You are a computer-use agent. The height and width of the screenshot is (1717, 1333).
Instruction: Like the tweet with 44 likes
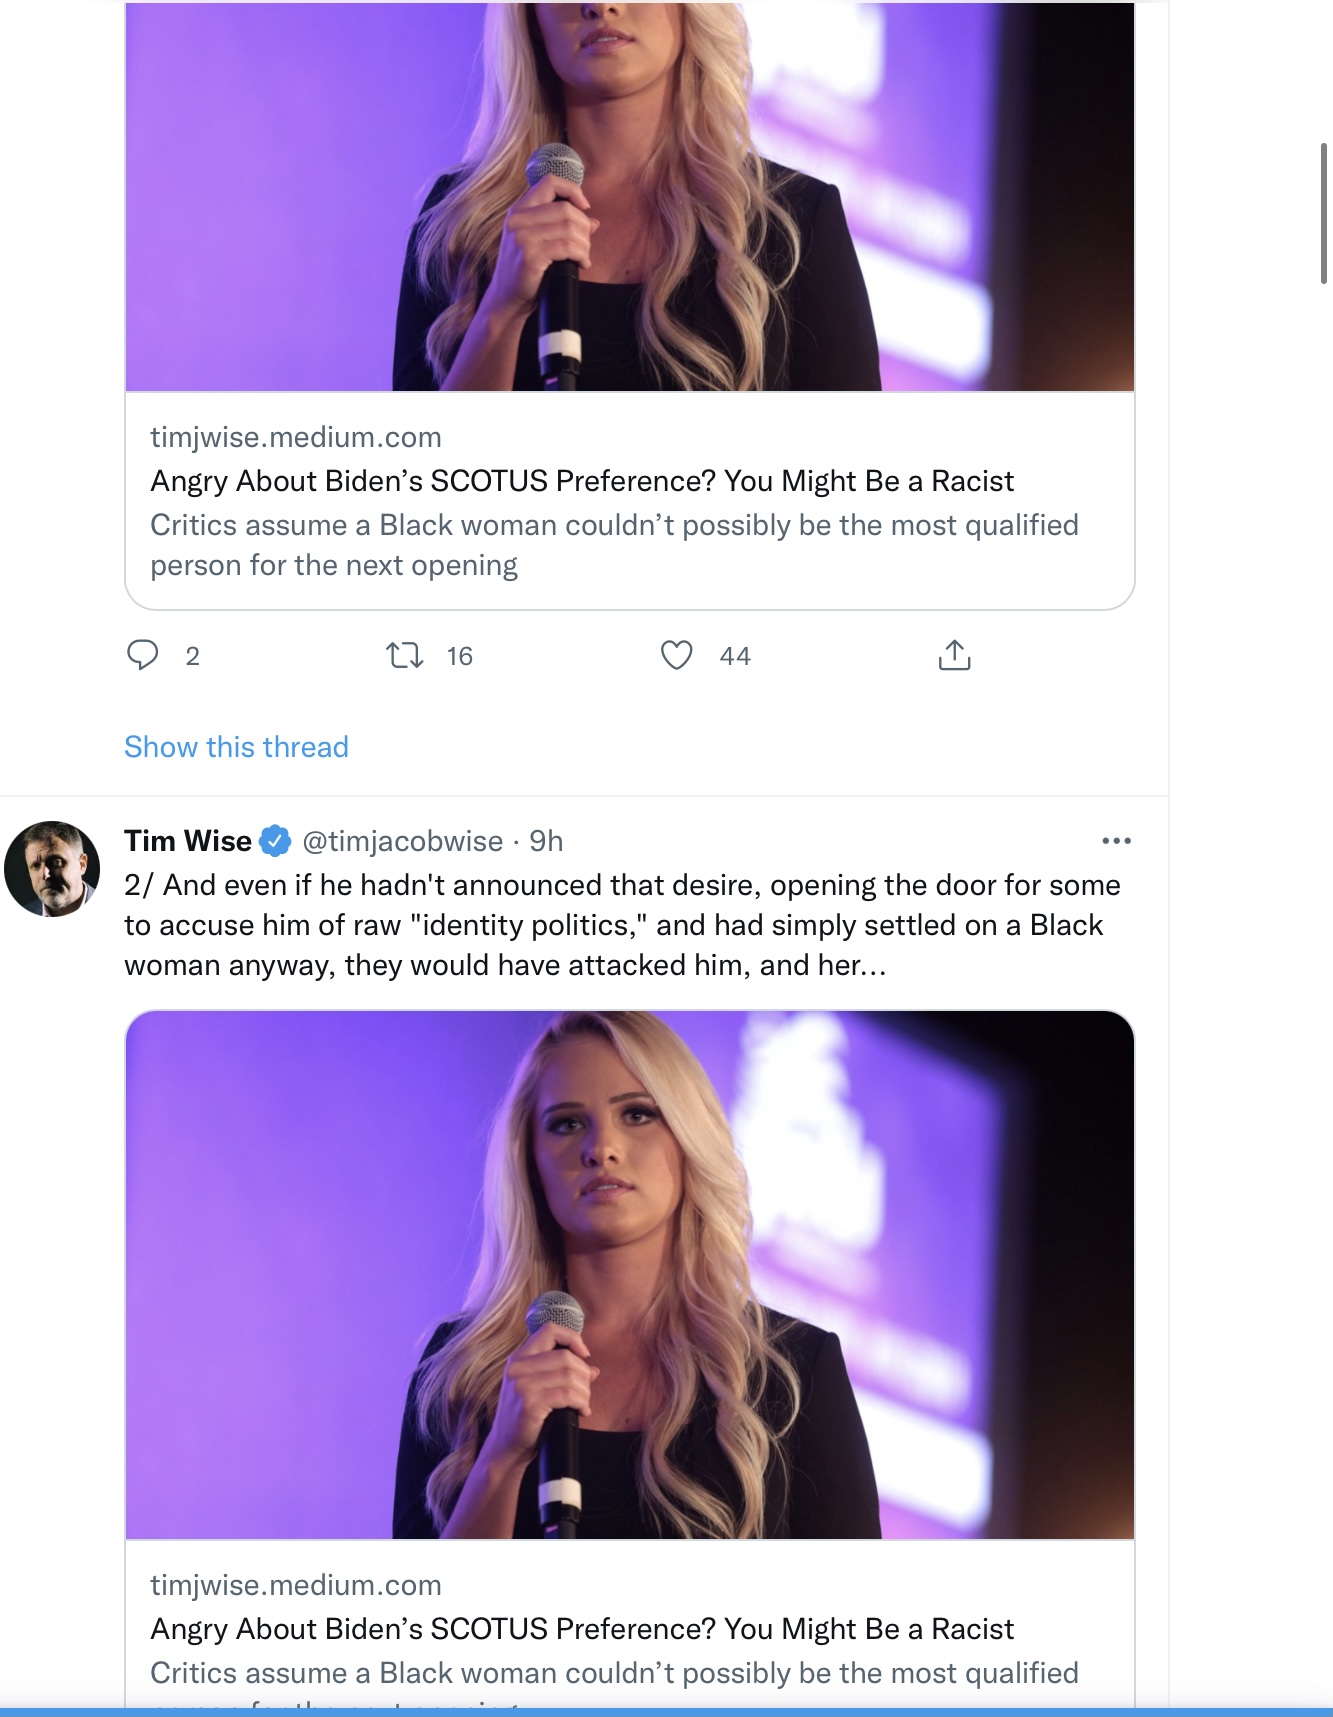tap(677, 655)
